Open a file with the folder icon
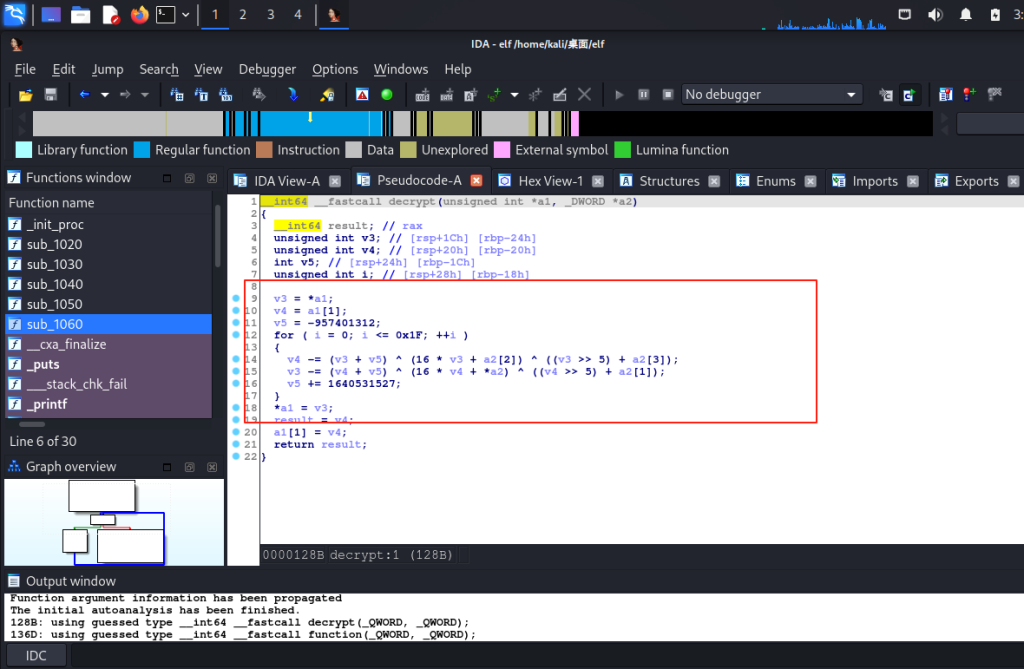The height and width of the screenshot is (669, 1024). pos(25,95)
